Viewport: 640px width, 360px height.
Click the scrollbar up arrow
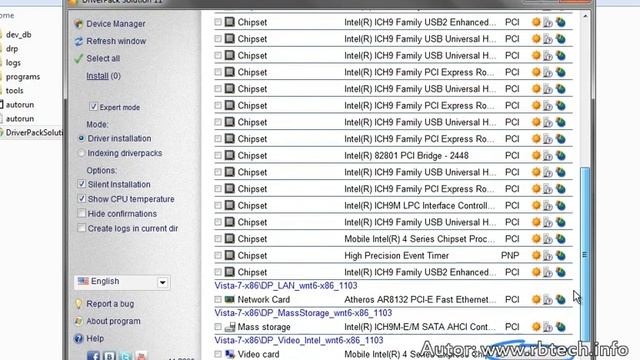[x=585, y=16]
